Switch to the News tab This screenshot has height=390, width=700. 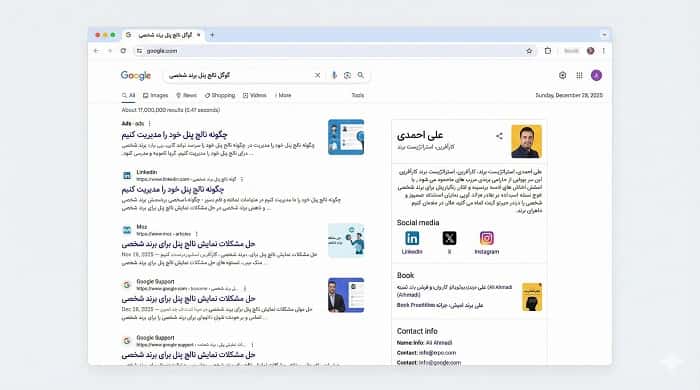(x=186, y=95)
